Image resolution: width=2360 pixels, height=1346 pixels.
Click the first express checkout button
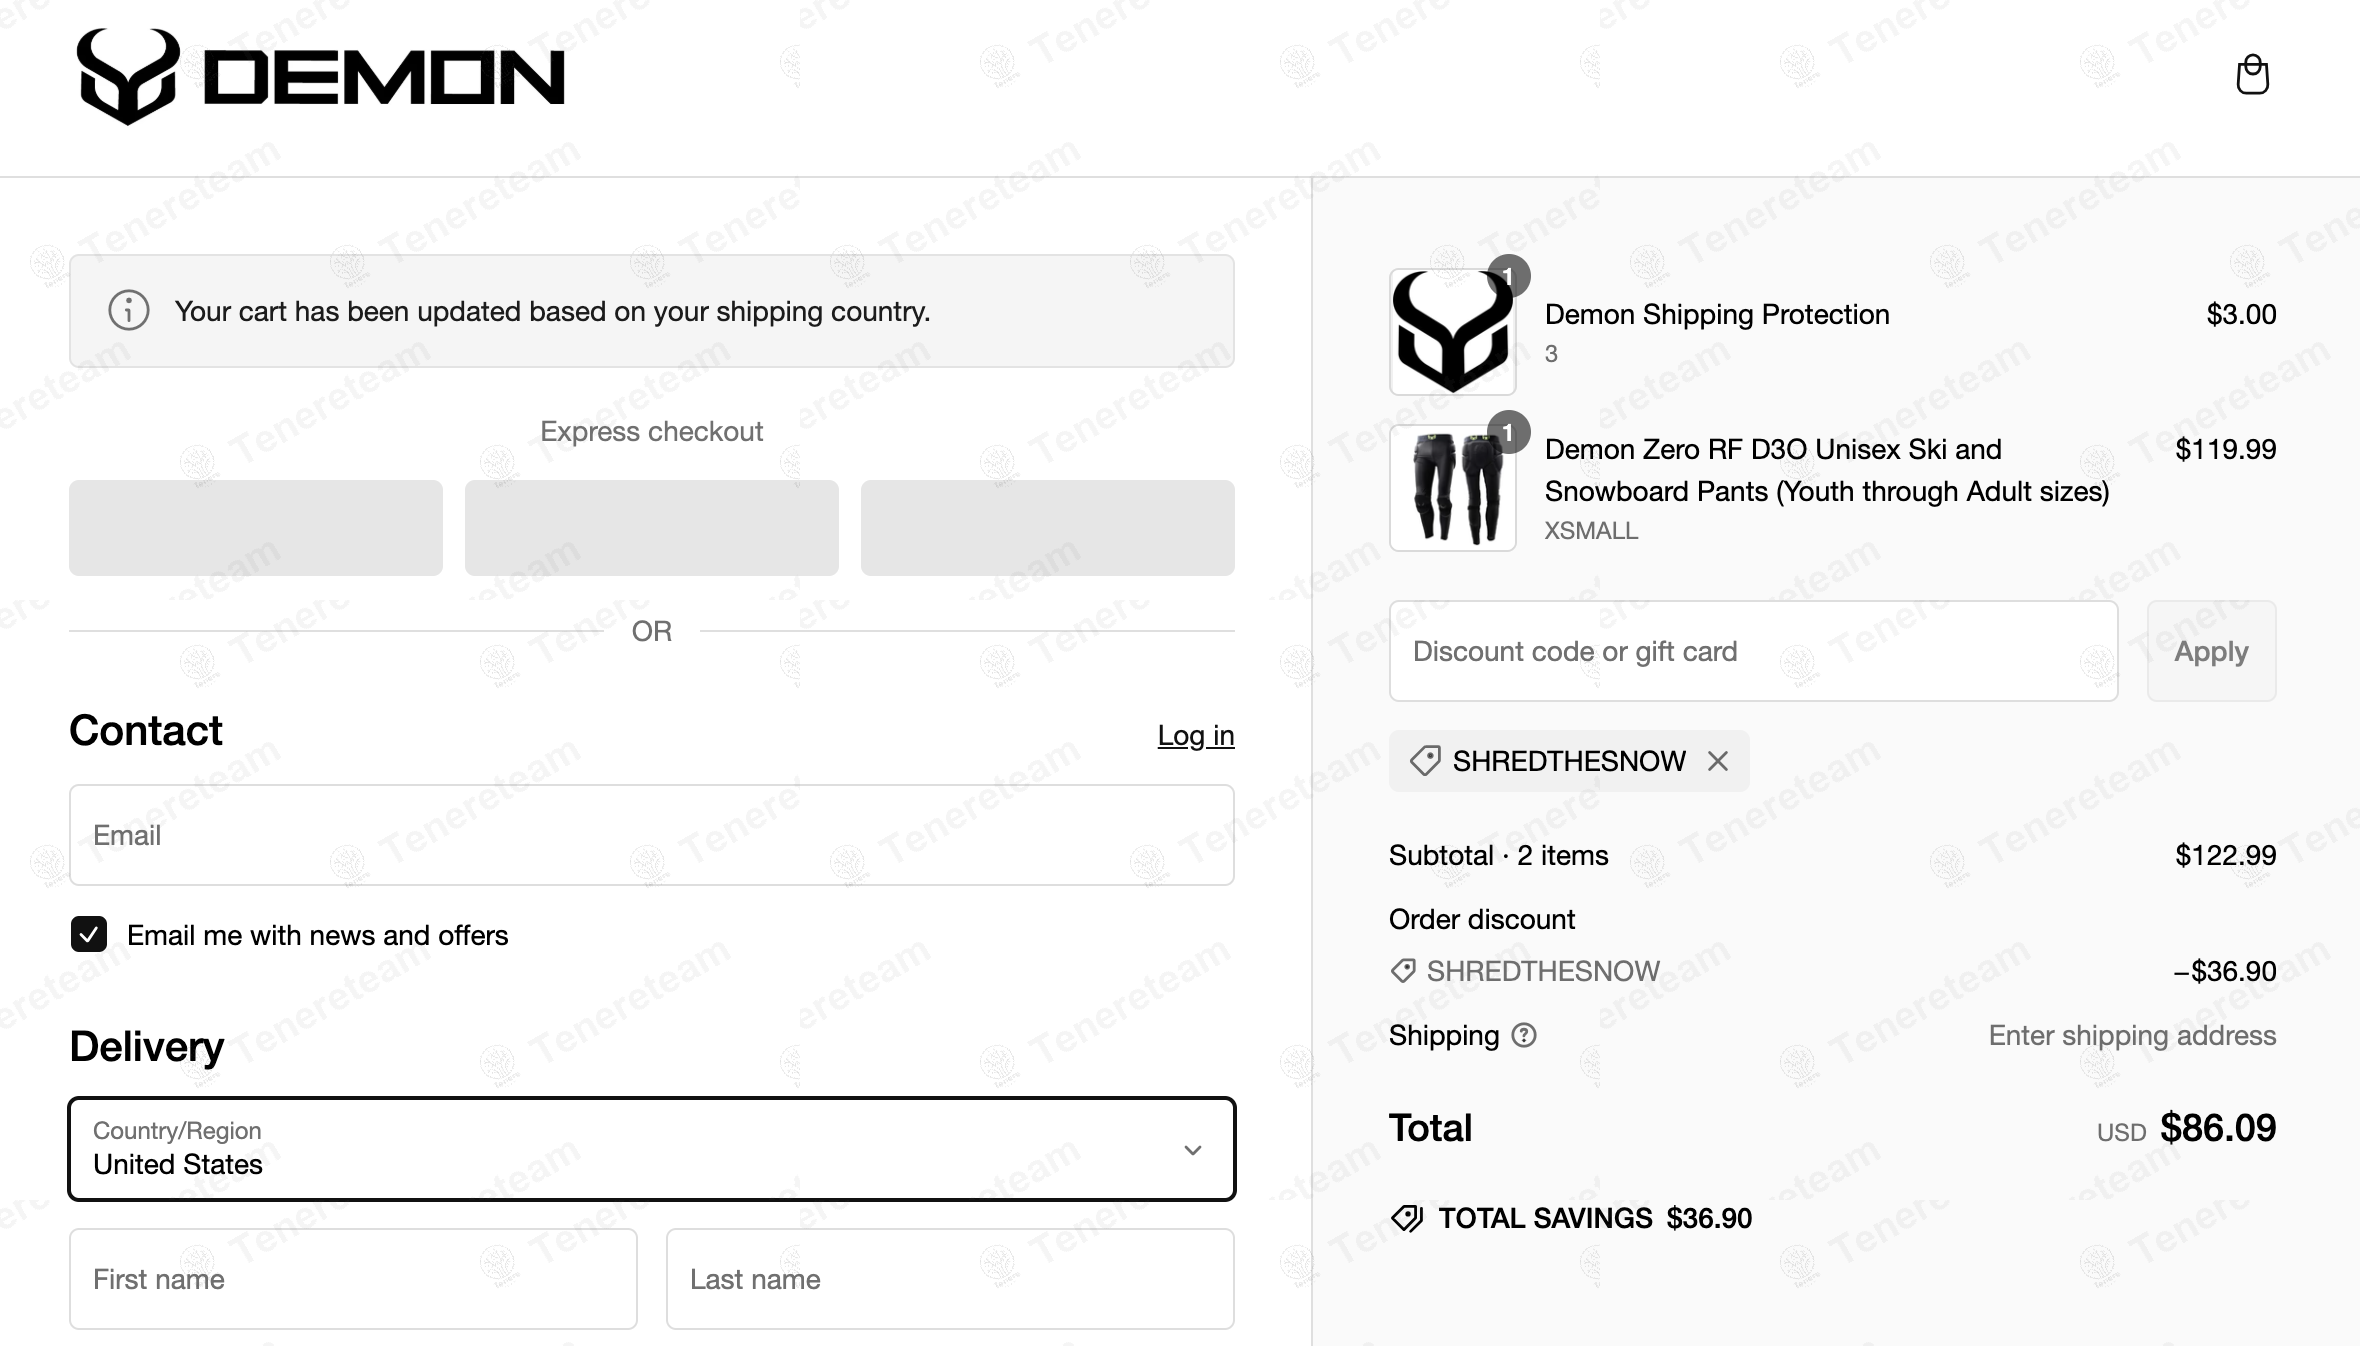coord(256,528)
